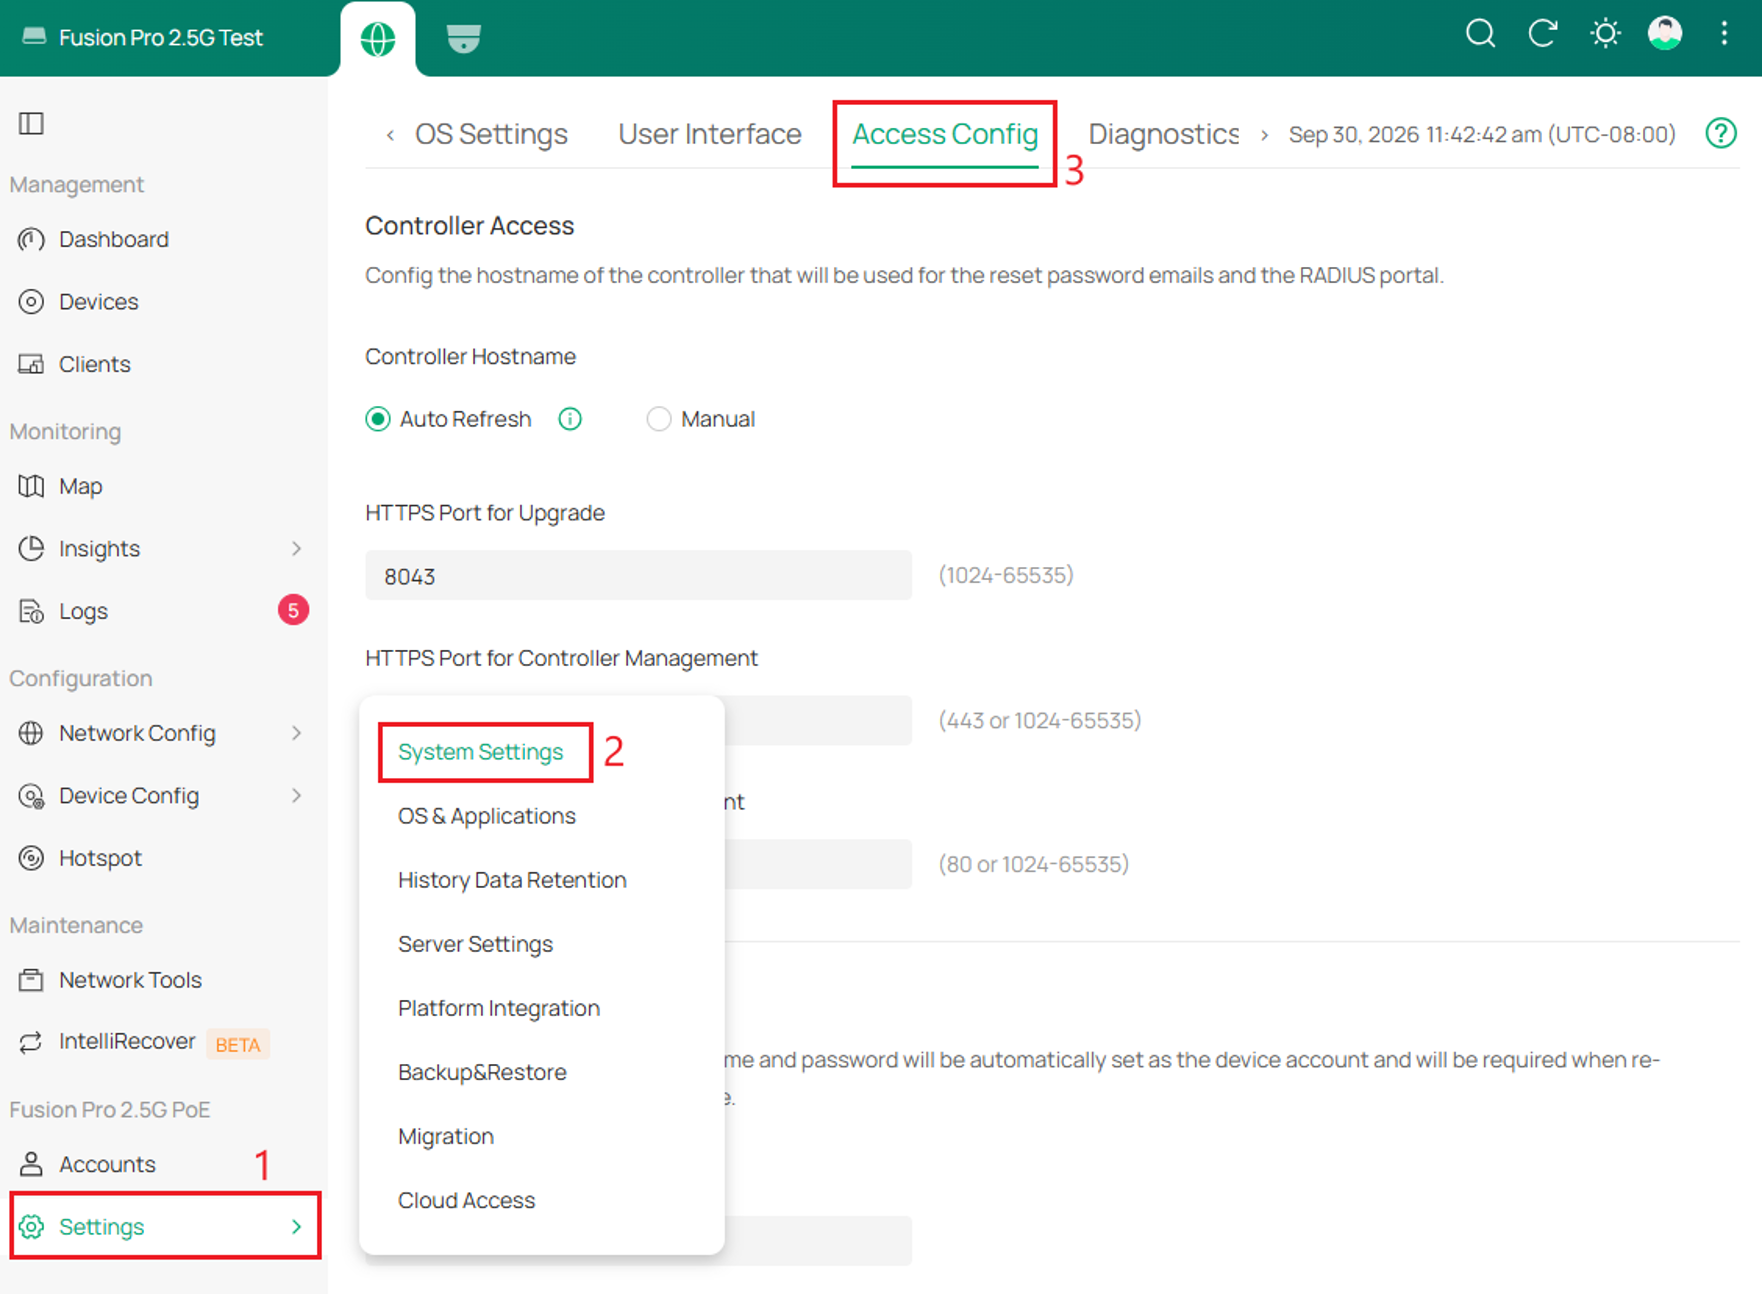
Task: Collapse the sidebar with the panel icon
Action: pos(31,123)
